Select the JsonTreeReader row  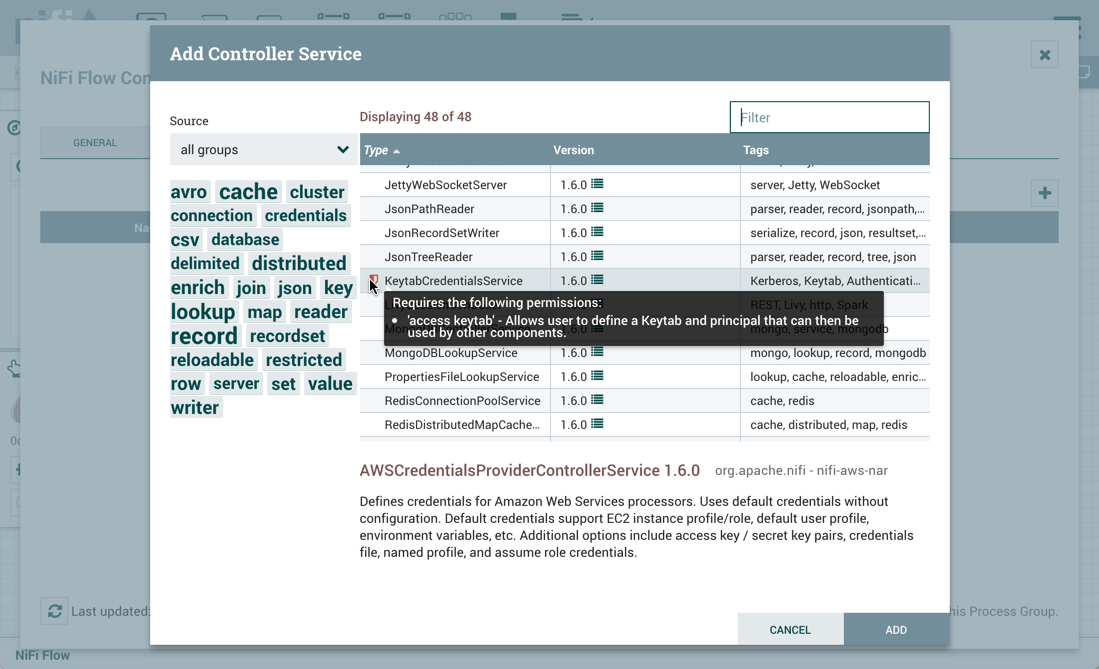pos(441,257)
